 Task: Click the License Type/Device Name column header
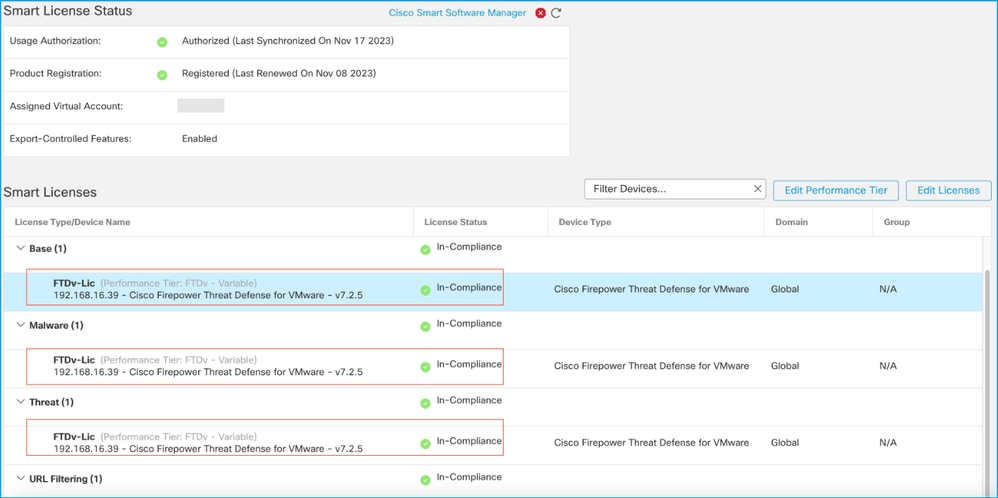(x=73, y=222)
